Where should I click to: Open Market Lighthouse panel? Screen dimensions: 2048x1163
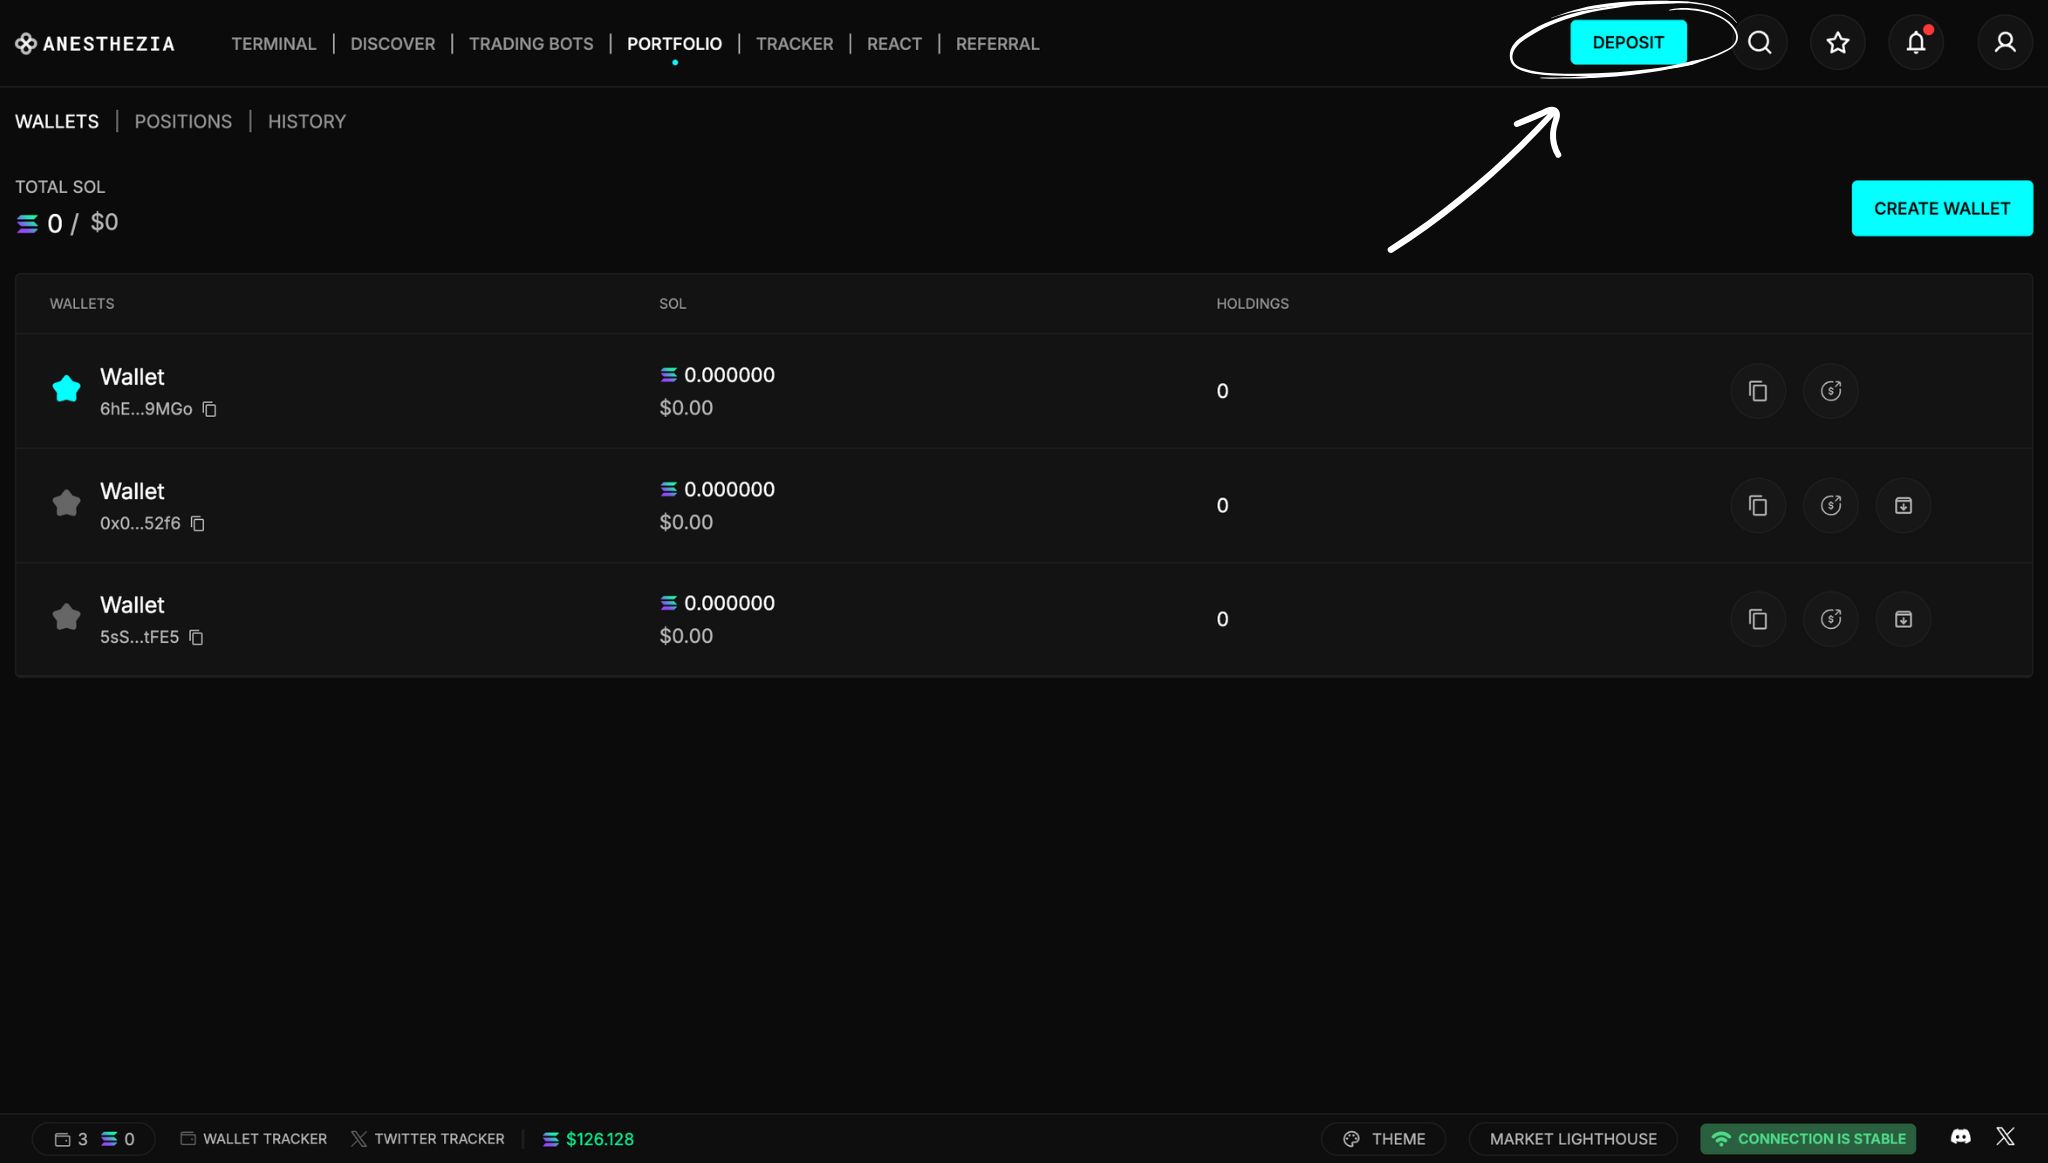tap(1572, 1139)
